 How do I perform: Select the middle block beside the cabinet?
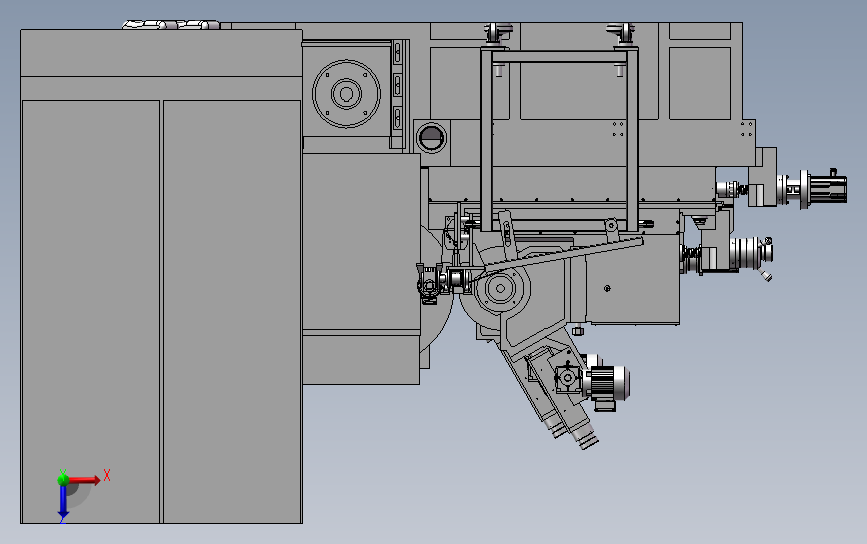[362, 242]
